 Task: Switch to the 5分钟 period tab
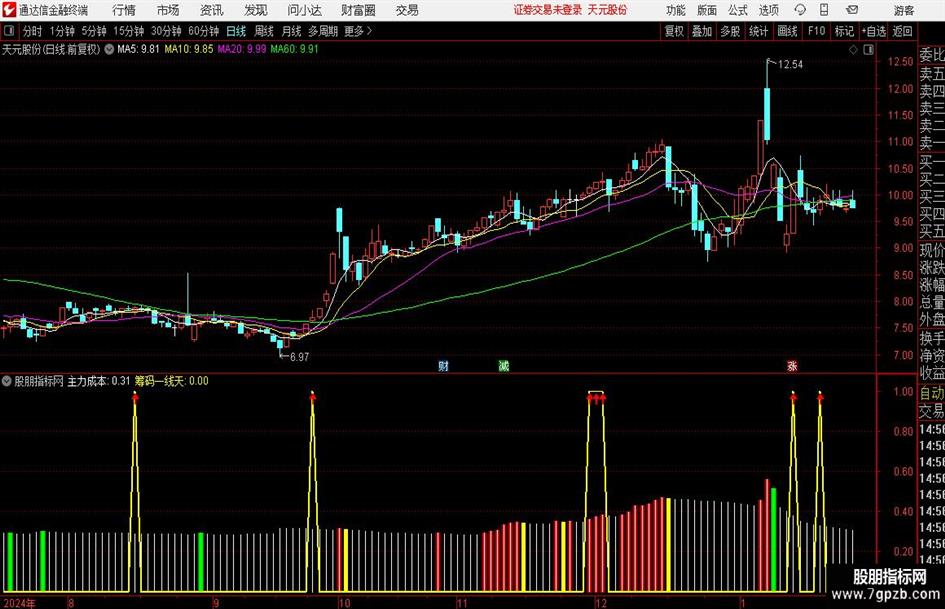click(94, 31)
